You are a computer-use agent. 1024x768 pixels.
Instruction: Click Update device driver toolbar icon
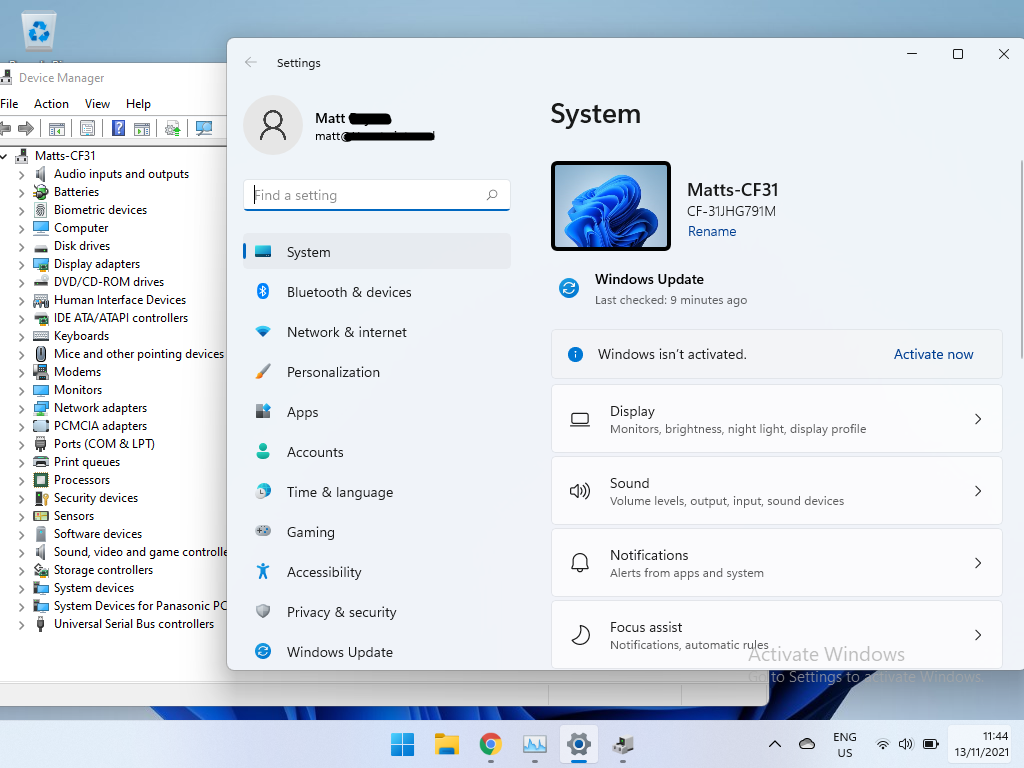(x=173, y=128)
